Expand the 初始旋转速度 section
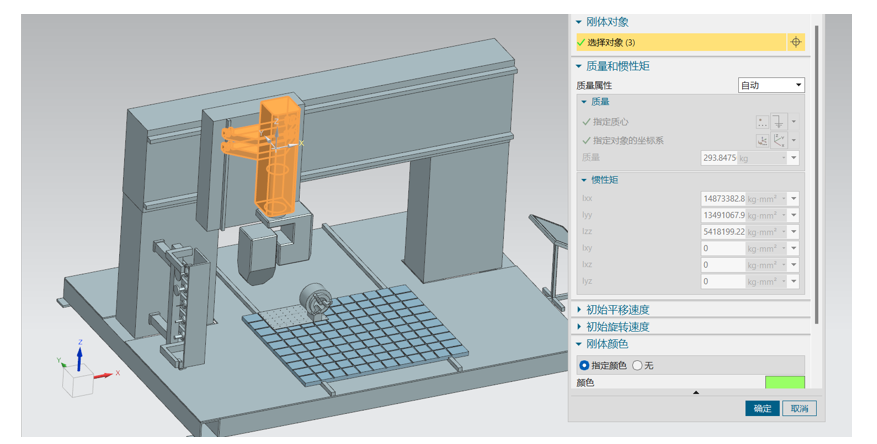The width and height of the screenshot is (877, 444). click(617, 327)
